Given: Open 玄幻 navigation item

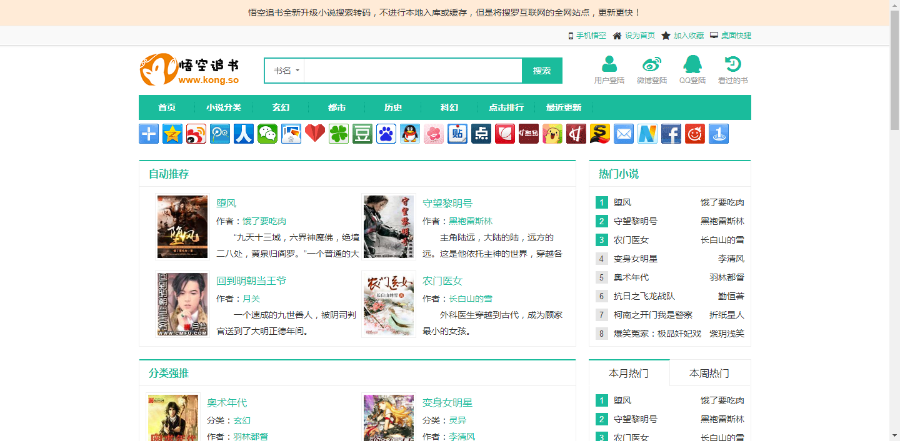Looking at the screenshot, I should click(281, 107).
